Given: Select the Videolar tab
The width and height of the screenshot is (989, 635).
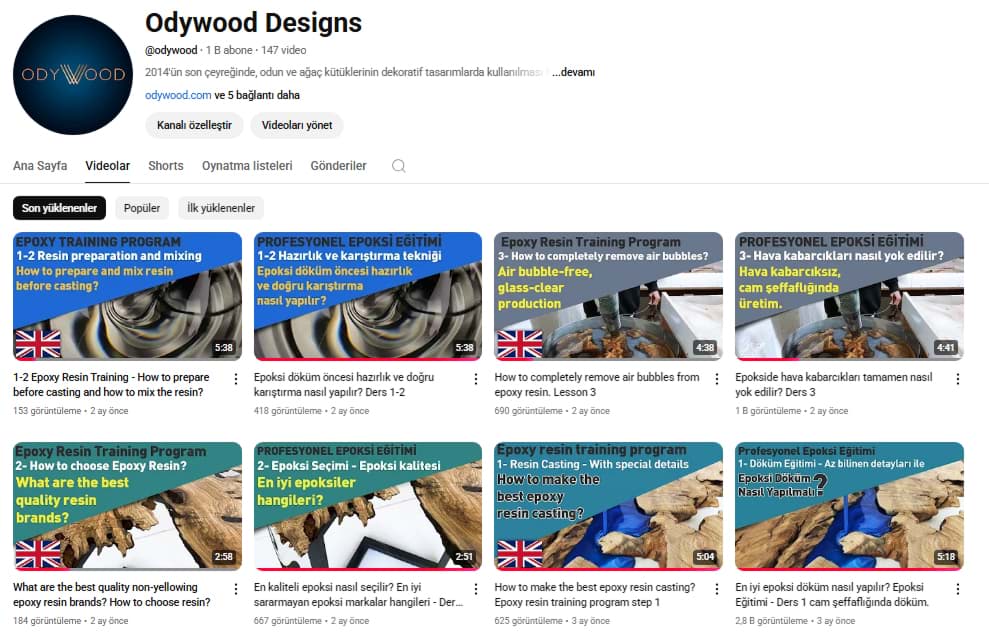Looking at the screenshot, I should click(x=107, y=166).
